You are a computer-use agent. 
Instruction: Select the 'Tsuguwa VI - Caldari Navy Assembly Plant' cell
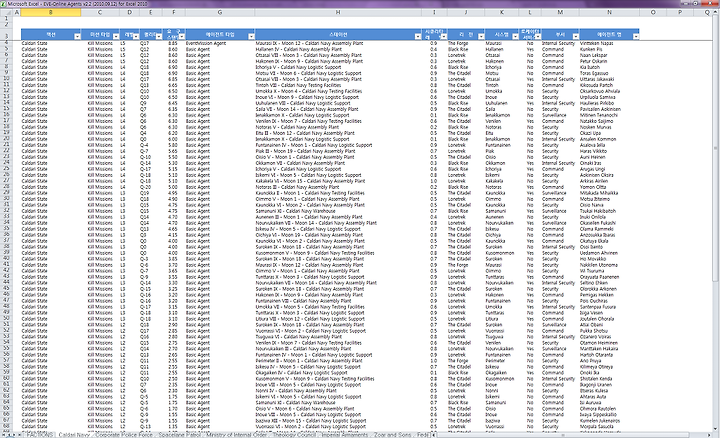click(x=338, y=337)
